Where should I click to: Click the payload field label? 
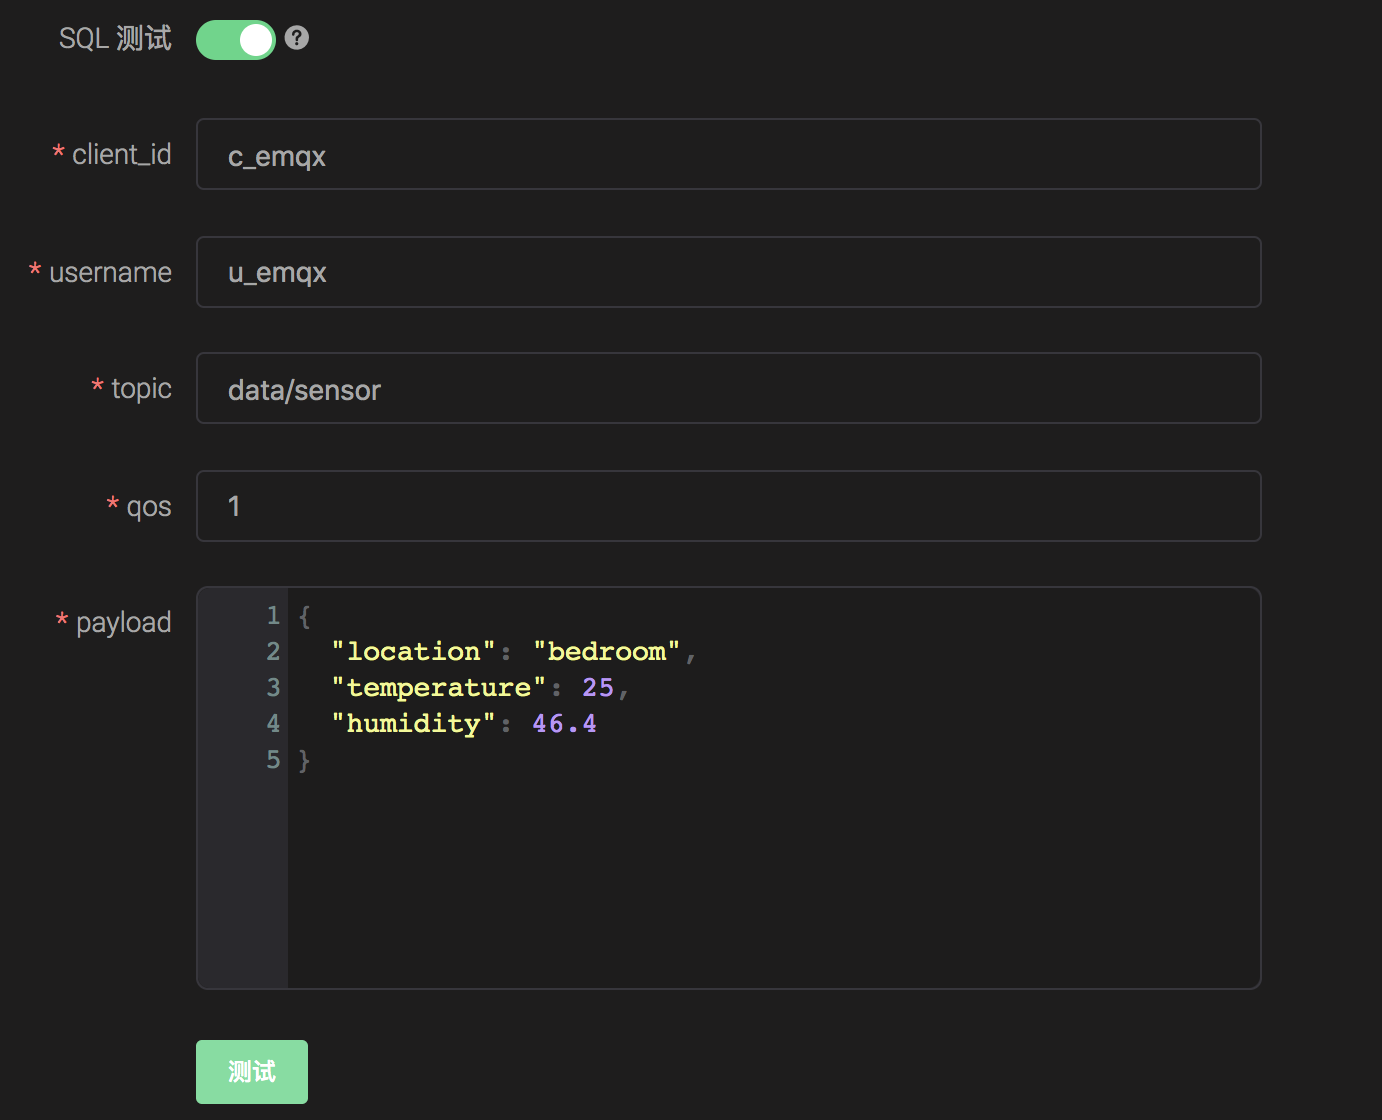tap(123, 623)
